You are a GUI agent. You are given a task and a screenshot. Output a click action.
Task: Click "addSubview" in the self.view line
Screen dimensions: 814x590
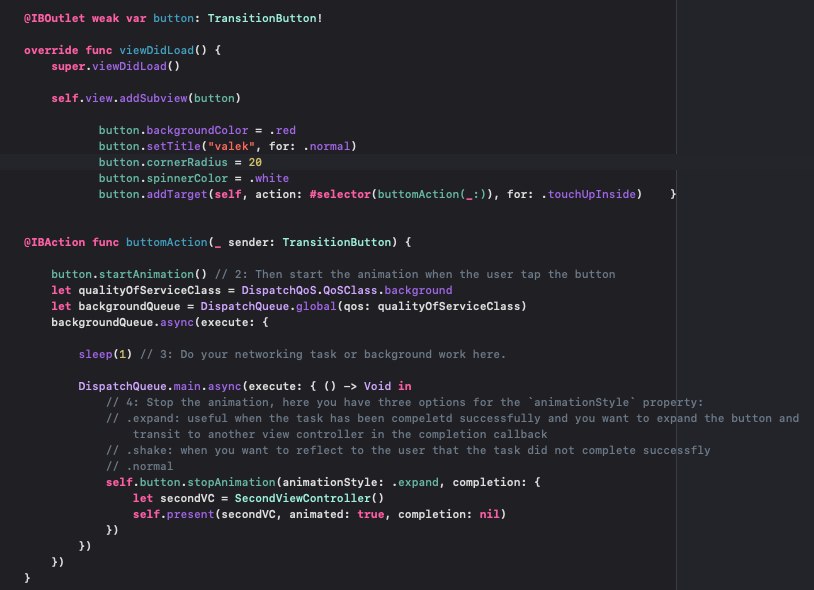(153, 98)
